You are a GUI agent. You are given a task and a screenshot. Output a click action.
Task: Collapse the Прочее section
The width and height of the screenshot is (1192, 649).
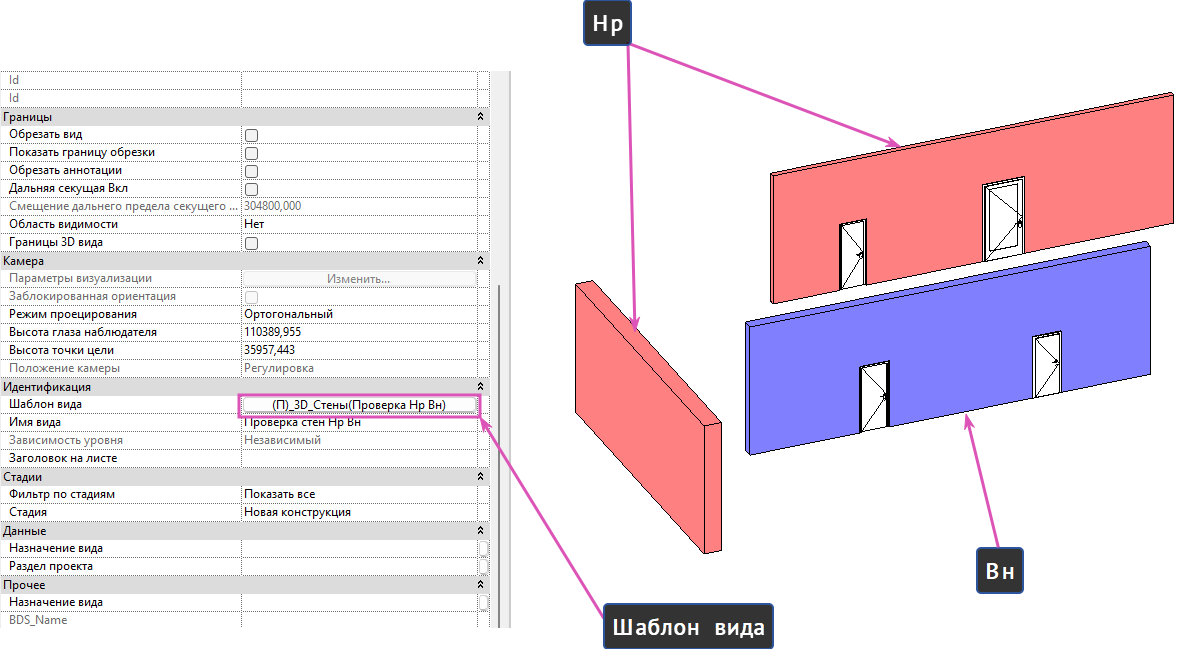tap(480, 584)
